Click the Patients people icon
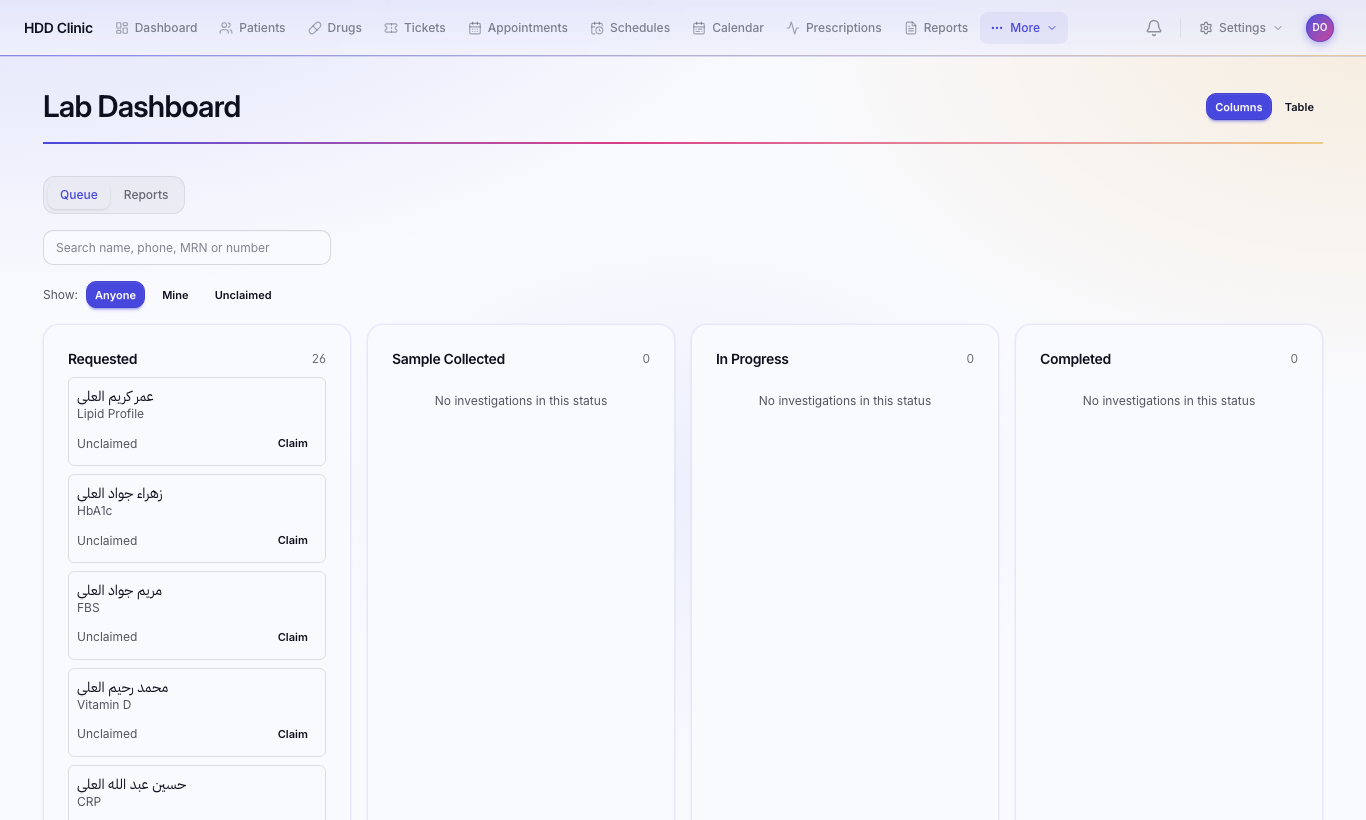 click(x=226, y=28)
